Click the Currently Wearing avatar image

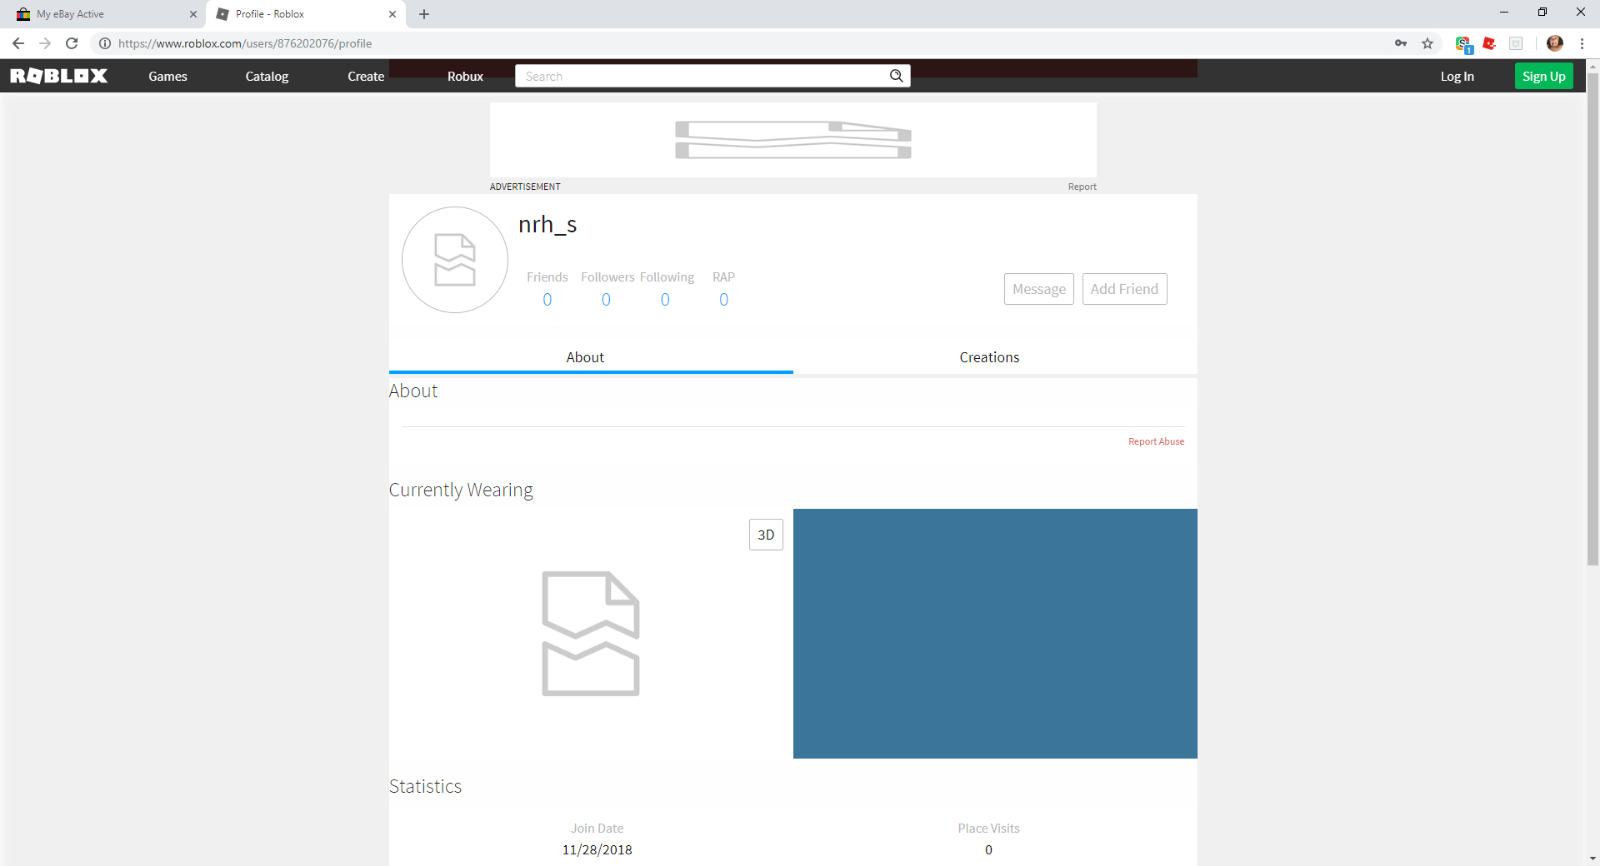590,633
